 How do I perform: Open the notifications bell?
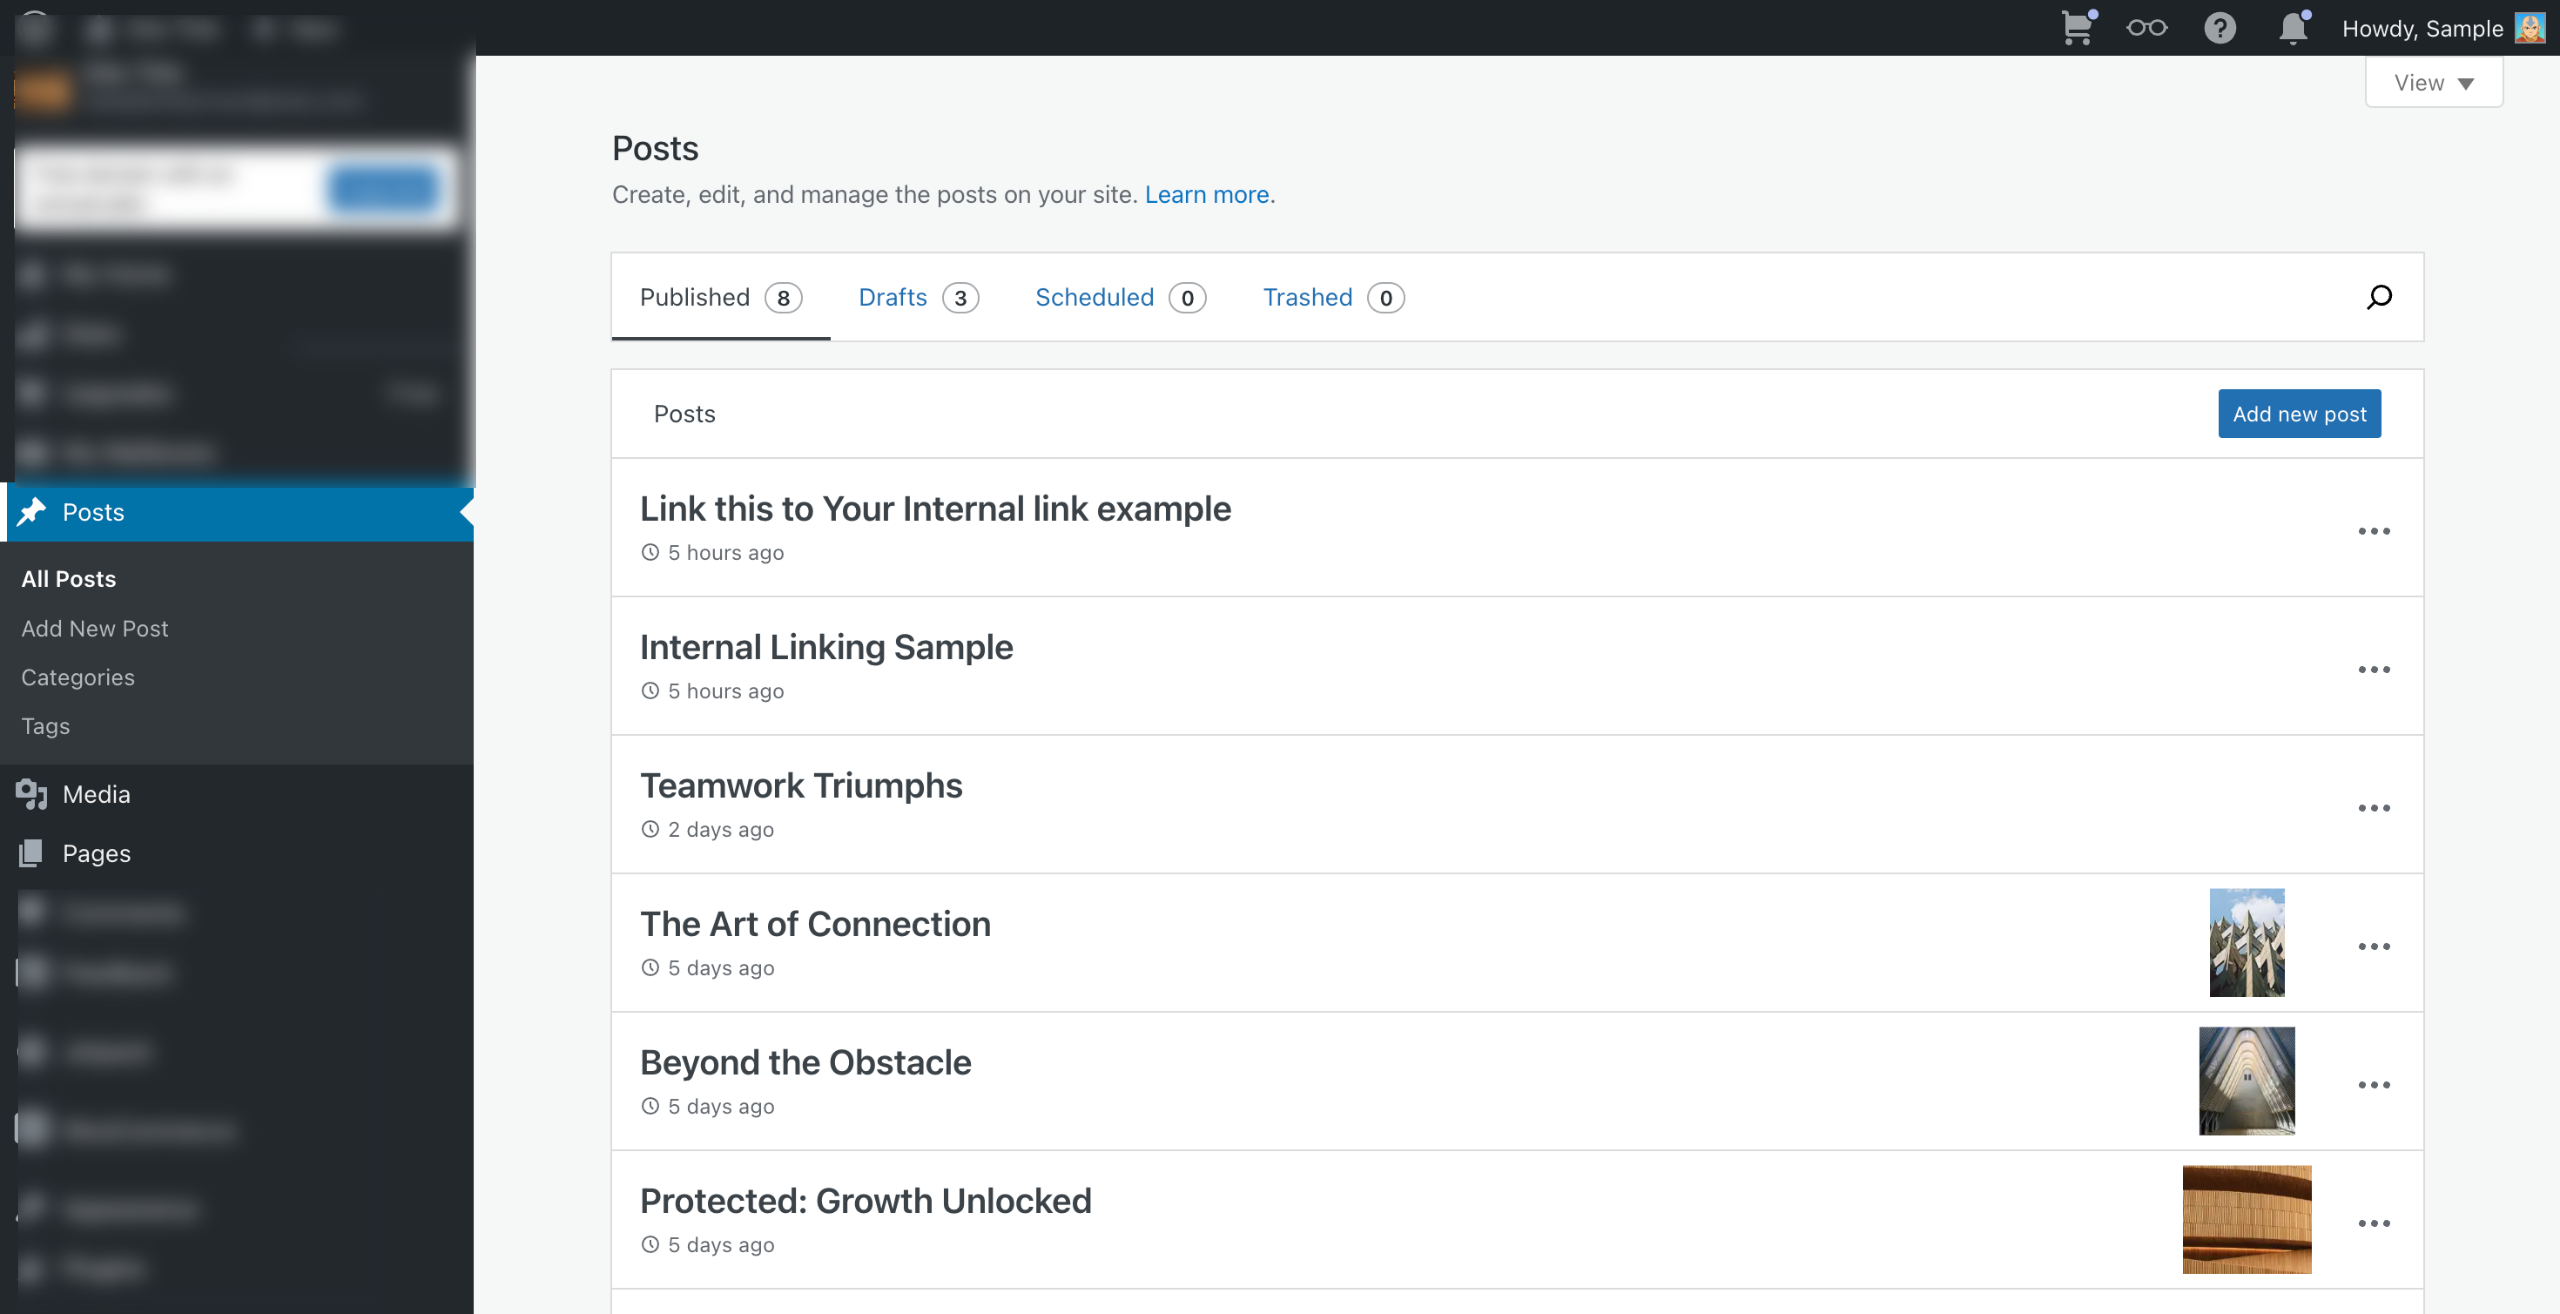click(2293, 28)
